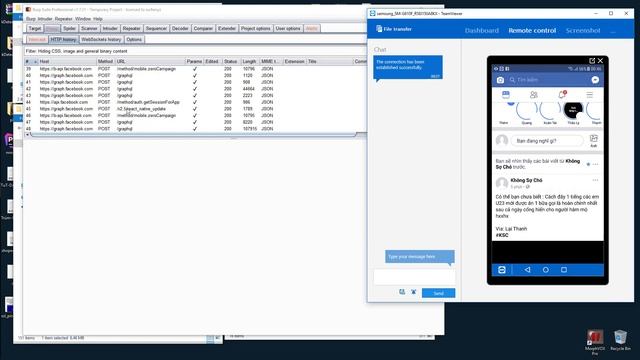The width and height of the screenshot is (640, 360).
Task: Switch to the Extender tab
Action: 227,29
